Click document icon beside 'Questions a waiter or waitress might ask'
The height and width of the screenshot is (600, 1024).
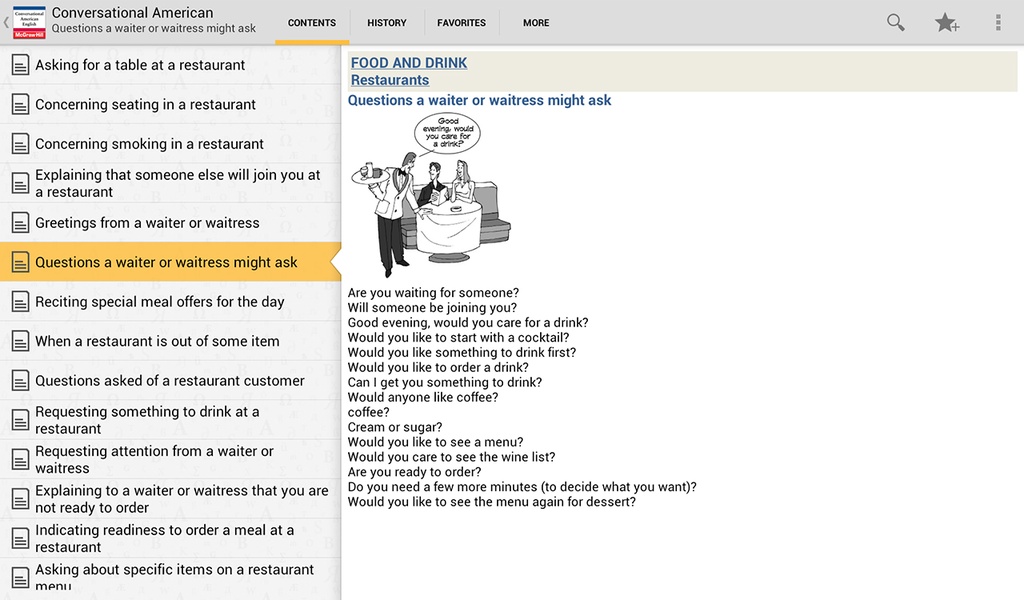pyautogui.click(x=20, y=262)
